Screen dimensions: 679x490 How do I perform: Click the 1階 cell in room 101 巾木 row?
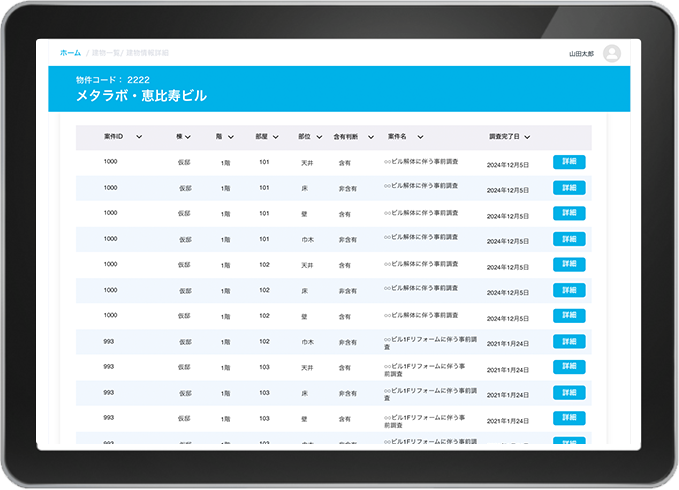[226, 240]
